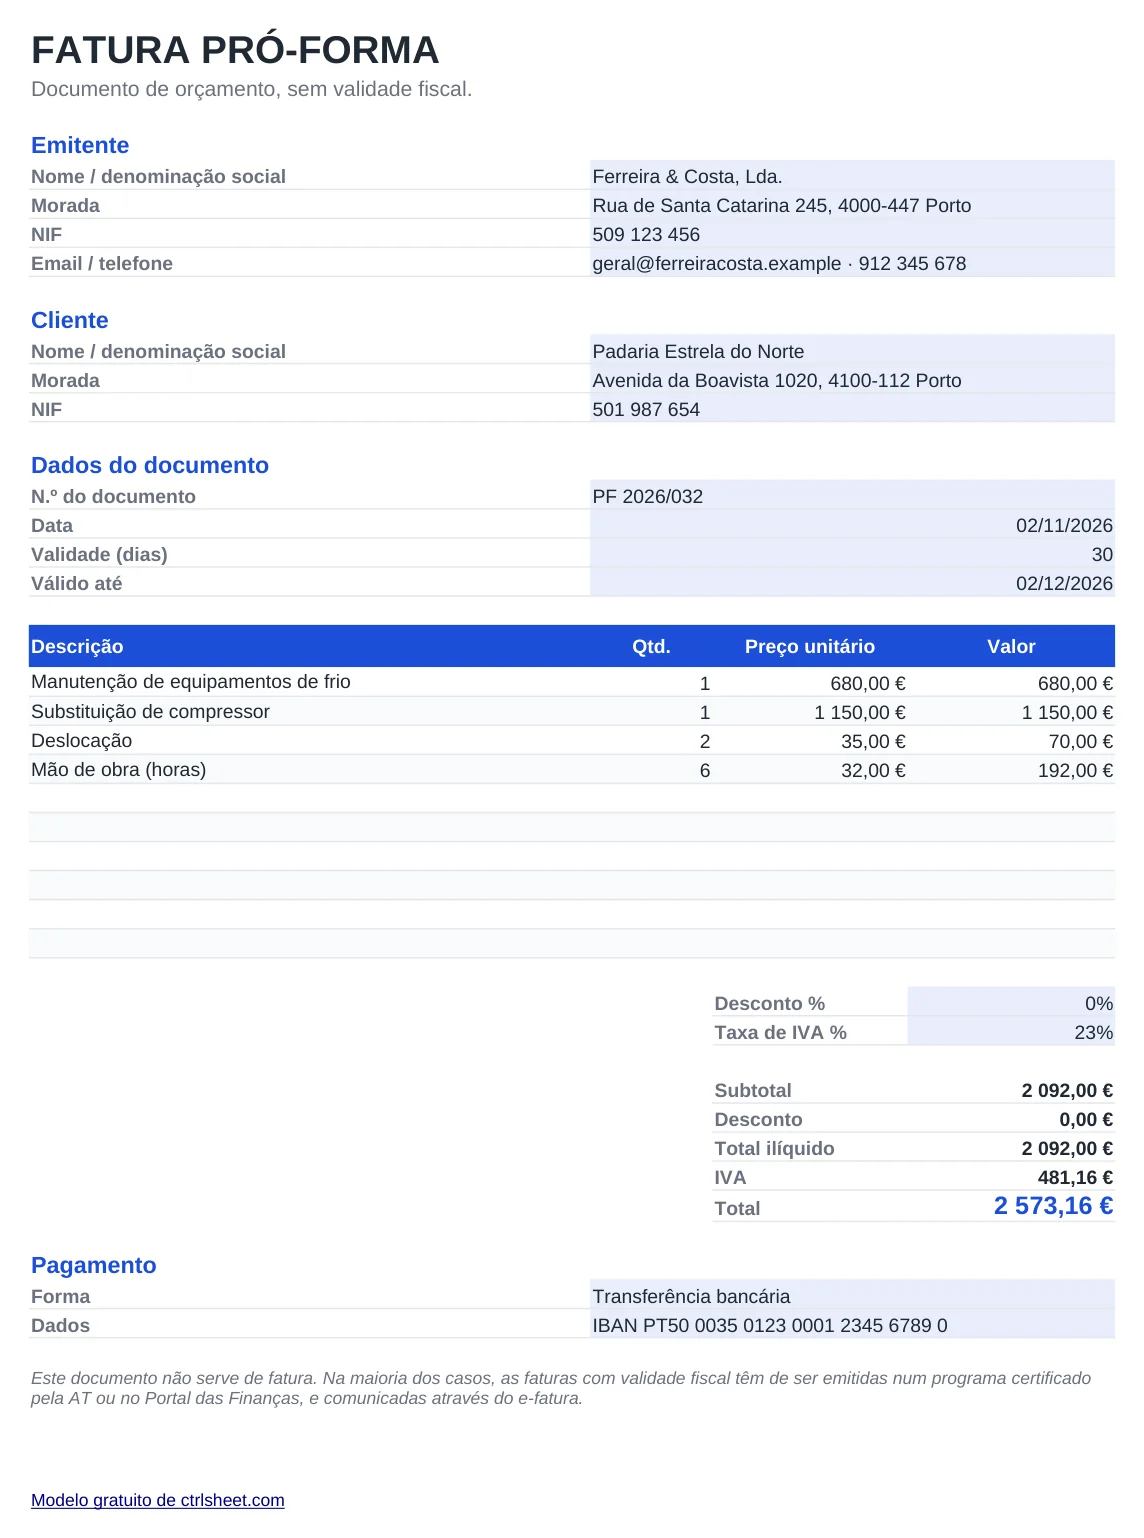
Task: Click the 'N.º do documento' label
Action: pos(113,496)
